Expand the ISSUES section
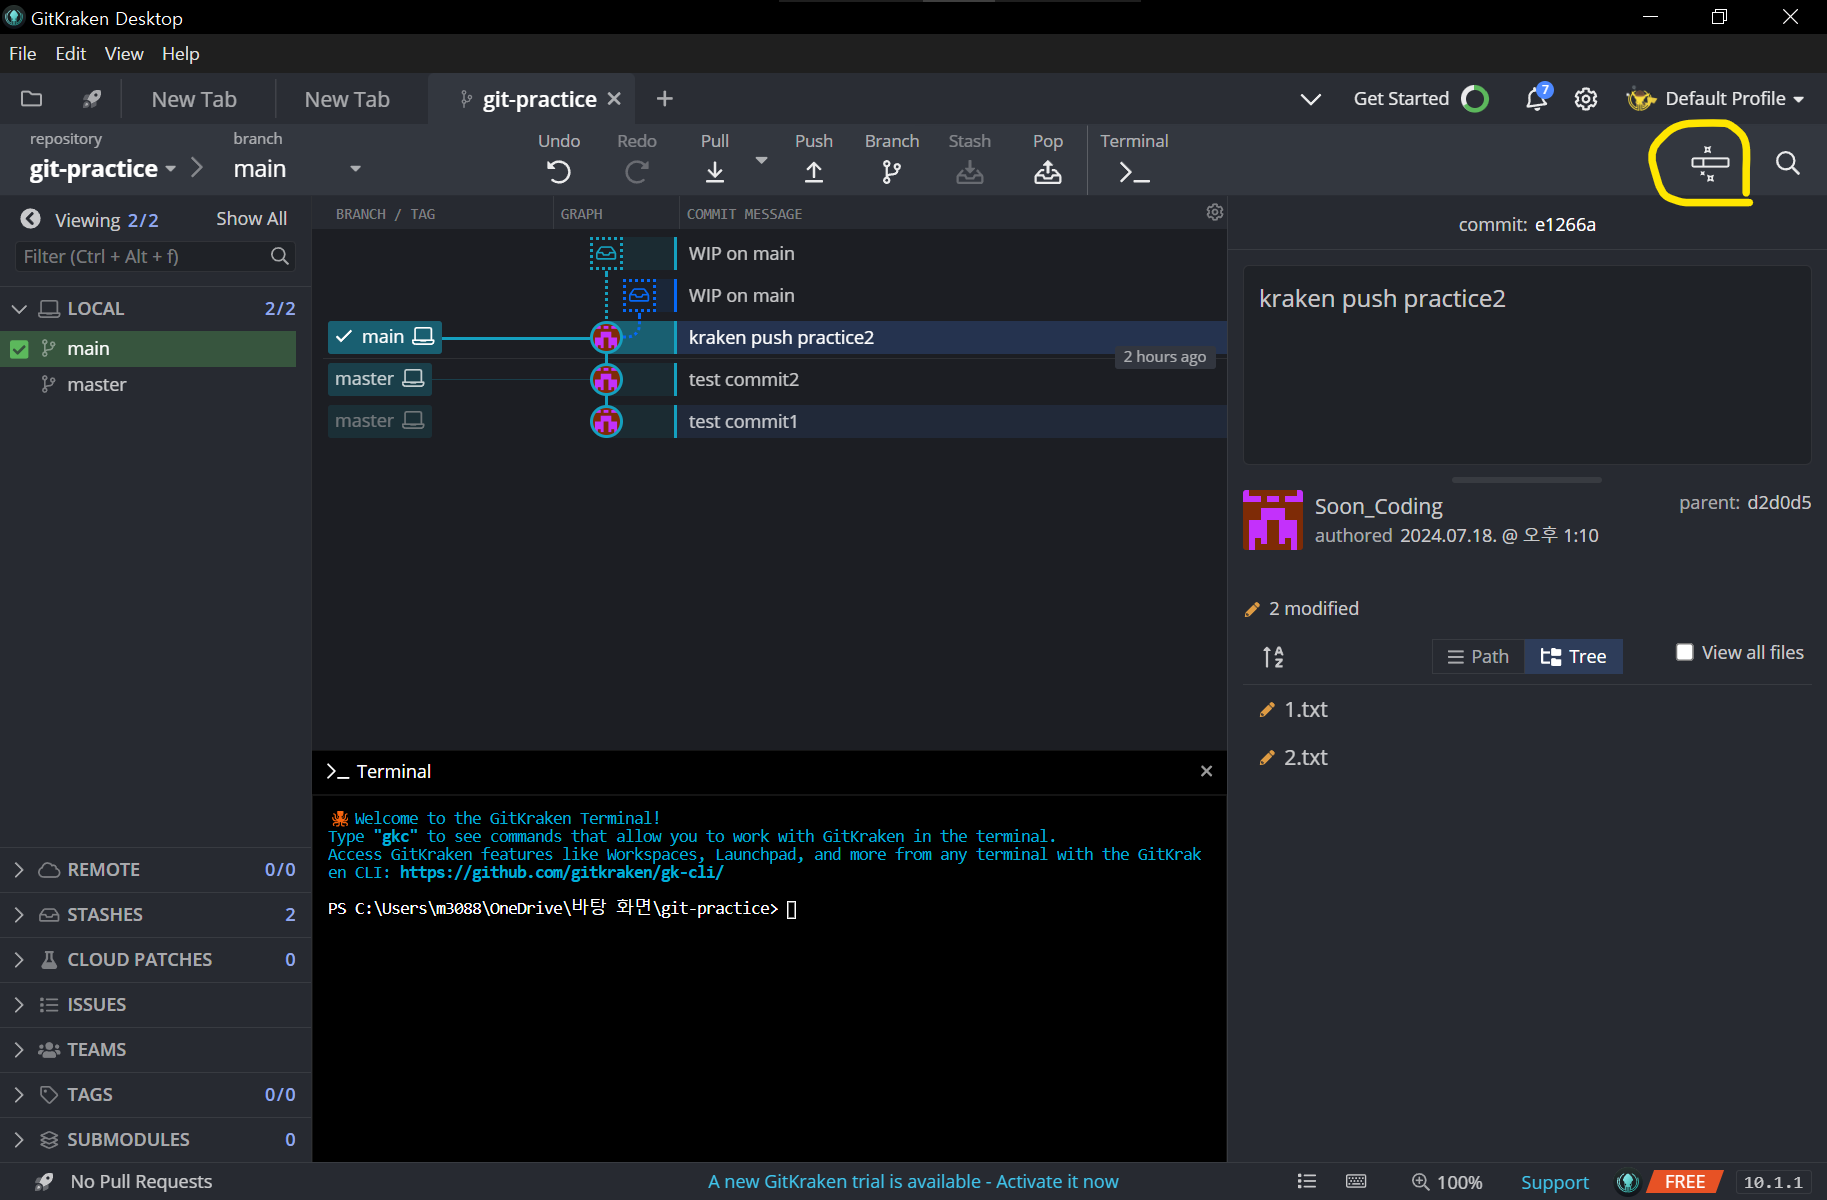This screenshot has width=1827, height=1200. 19,1005
